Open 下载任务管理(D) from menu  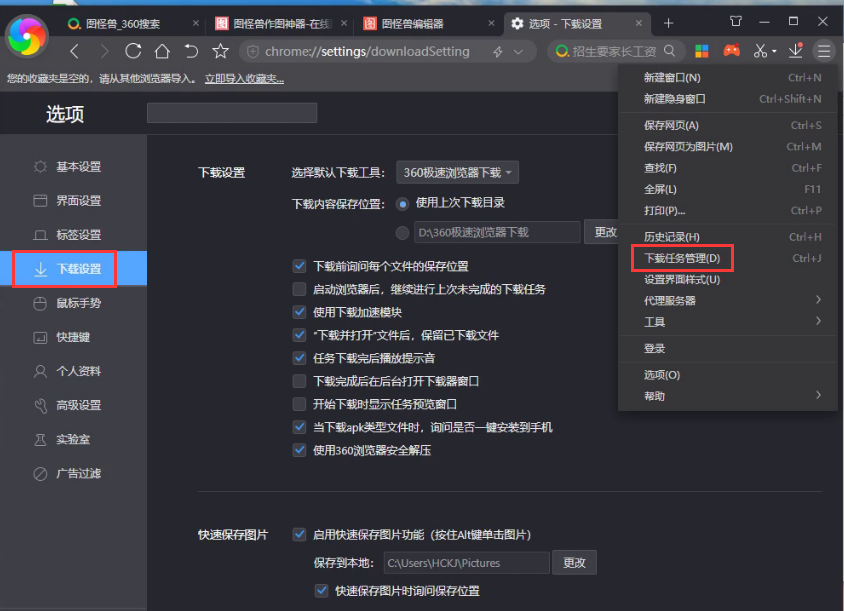tap(728, 258)
